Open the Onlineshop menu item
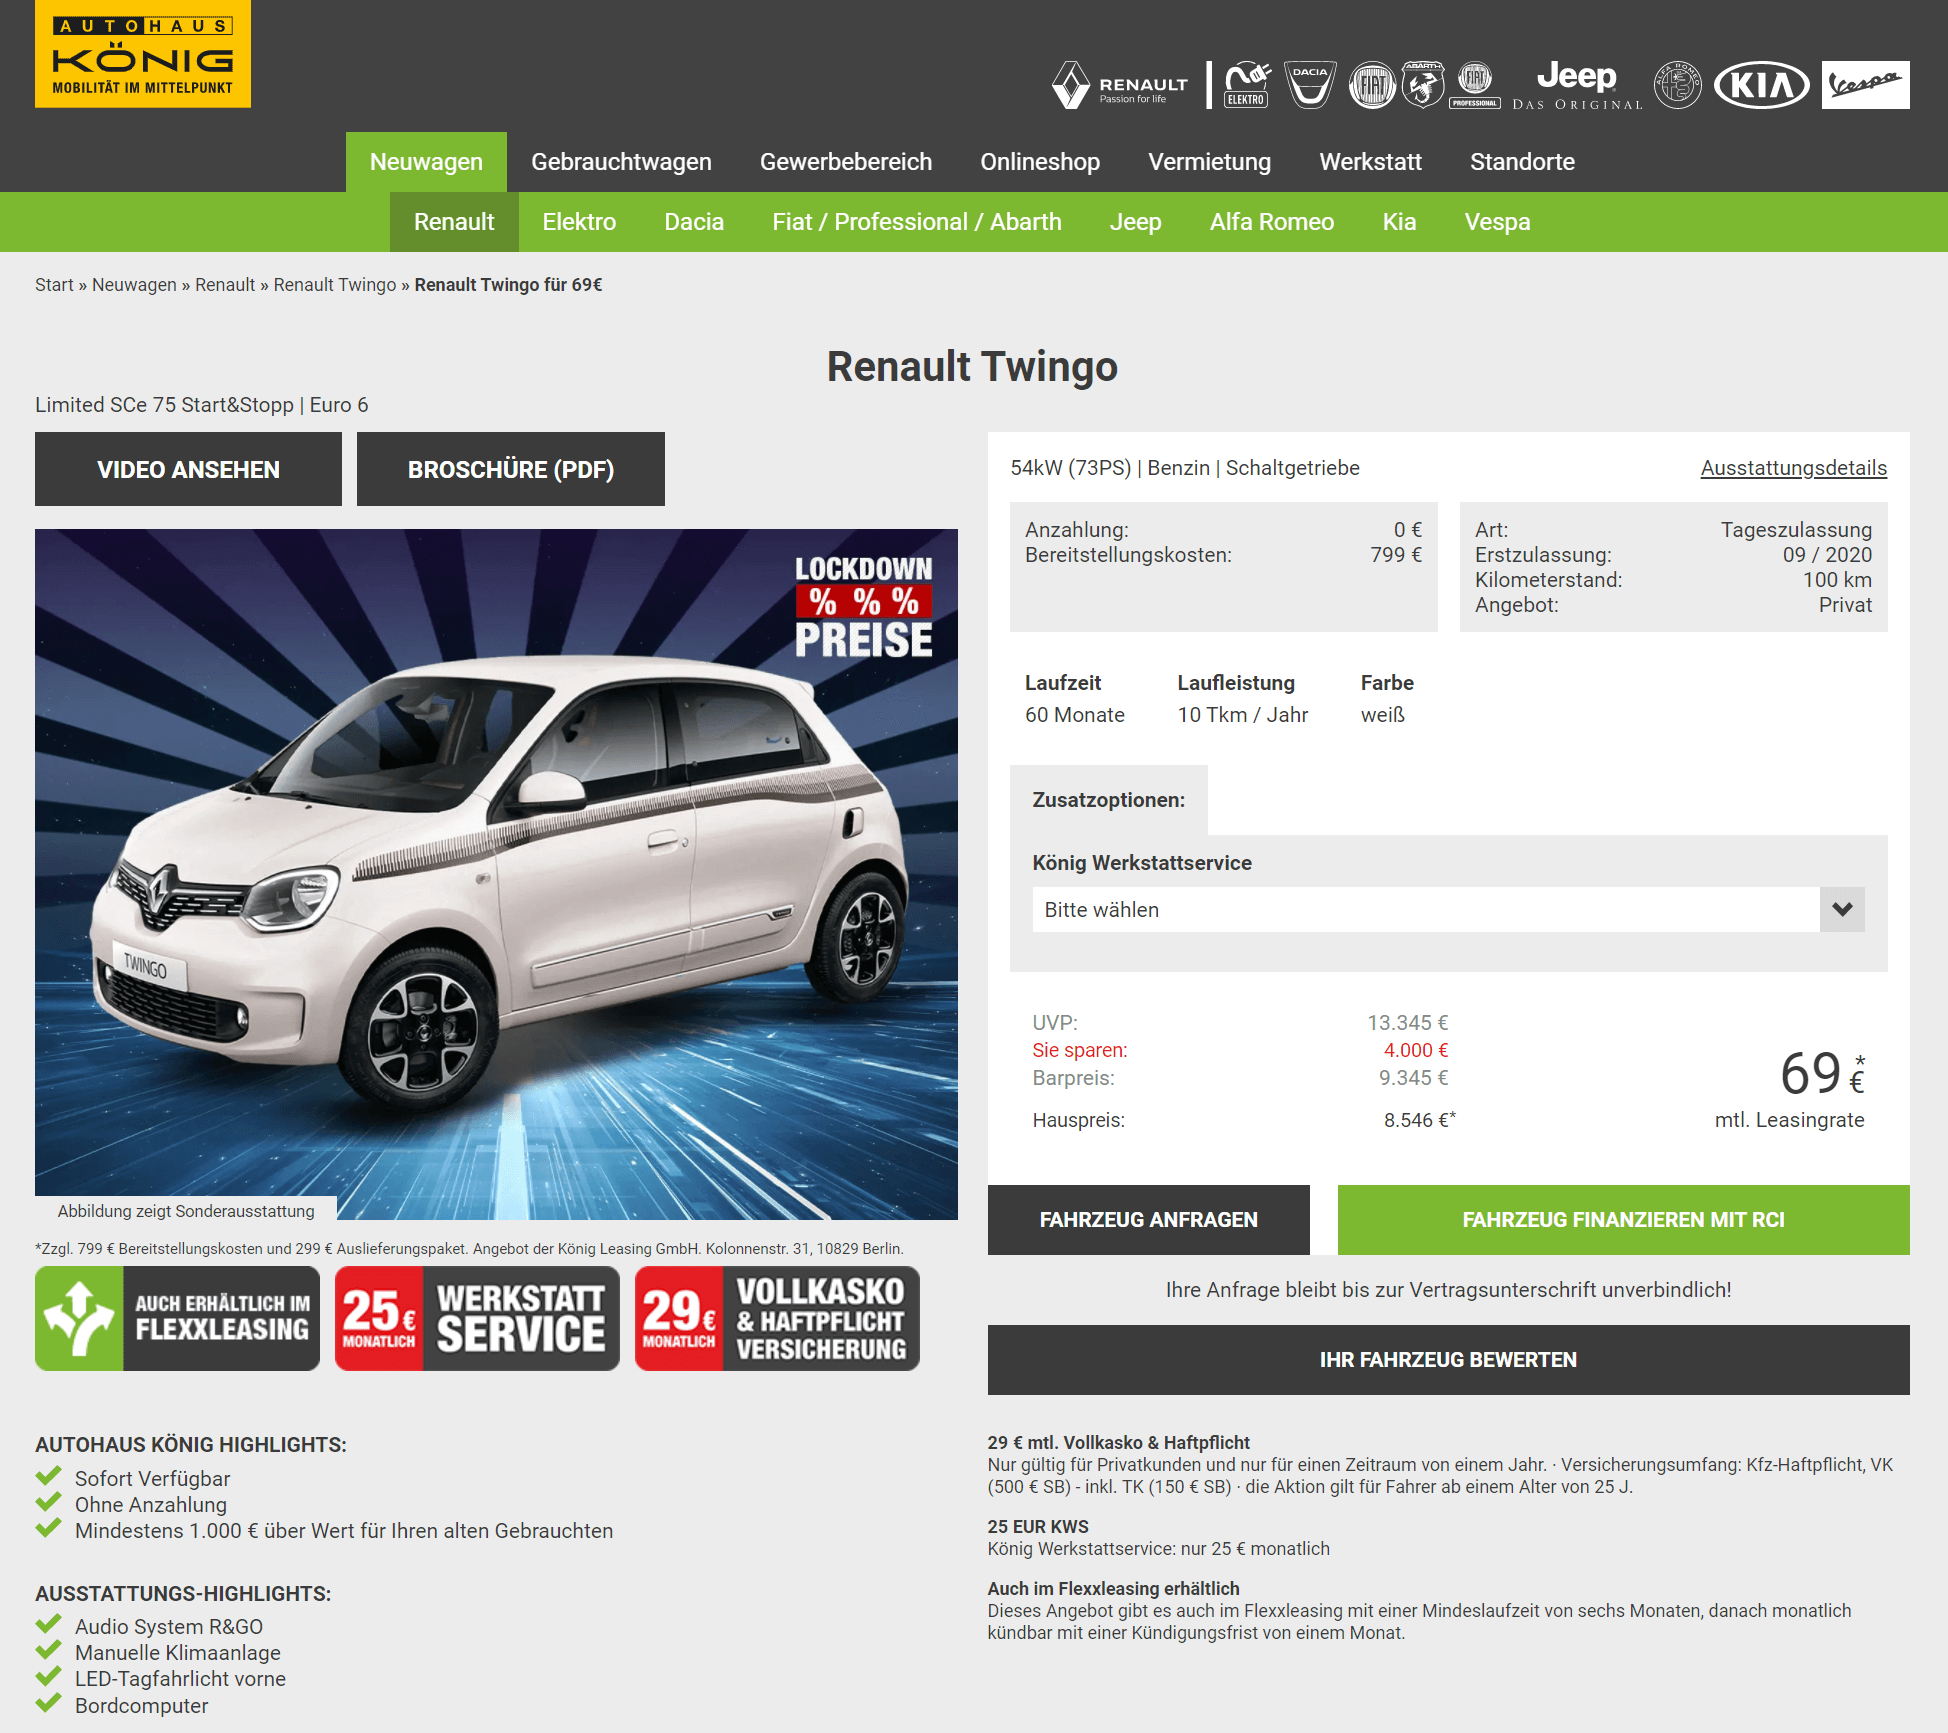This screenshot has width=1948, height=1733. point(1040,162)
